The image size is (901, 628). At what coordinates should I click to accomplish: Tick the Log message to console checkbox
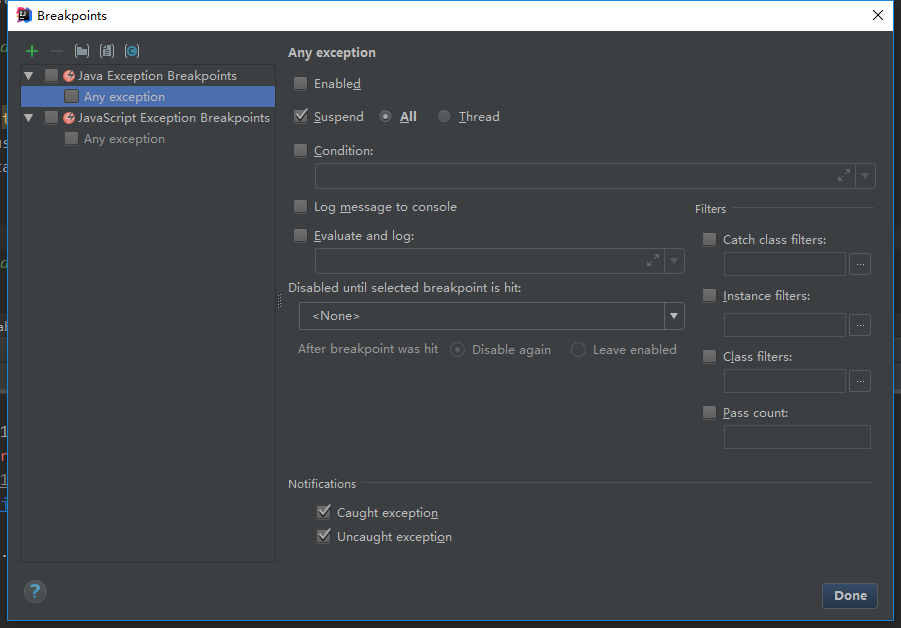(301, 207)
